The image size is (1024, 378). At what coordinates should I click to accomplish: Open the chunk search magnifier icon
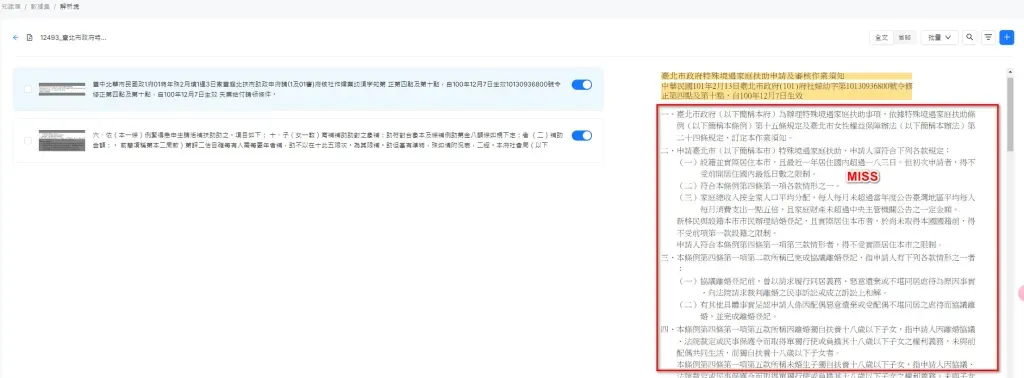(x=969, y=37)
